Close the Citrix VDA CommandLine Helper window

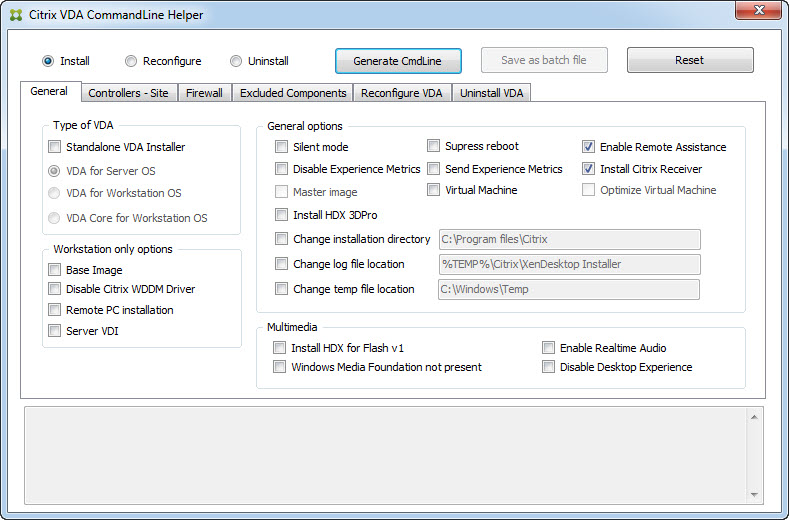pos(759,10)
